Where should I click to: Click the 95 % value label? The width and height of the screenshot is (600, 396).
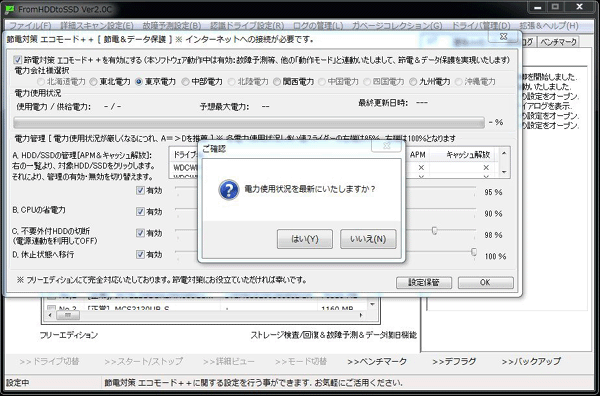[493, 192]
